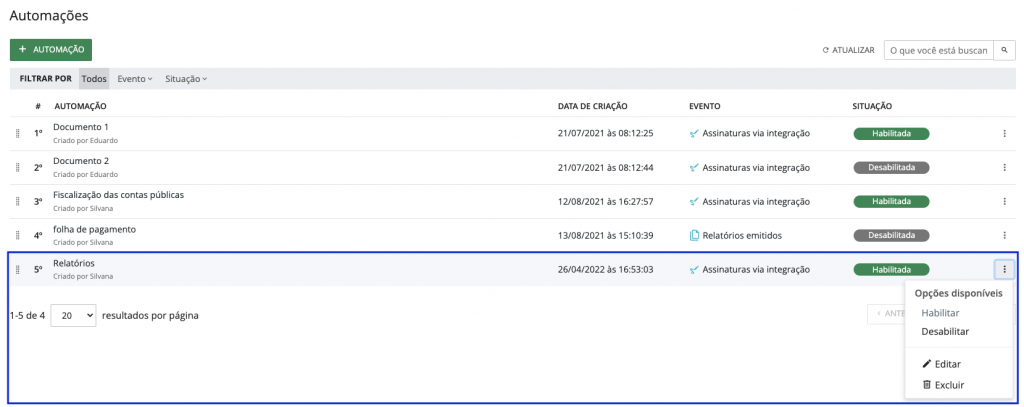The width and height of the screenshot is (1024, 407).
Task: Focus the search input field
Action: 938,50
